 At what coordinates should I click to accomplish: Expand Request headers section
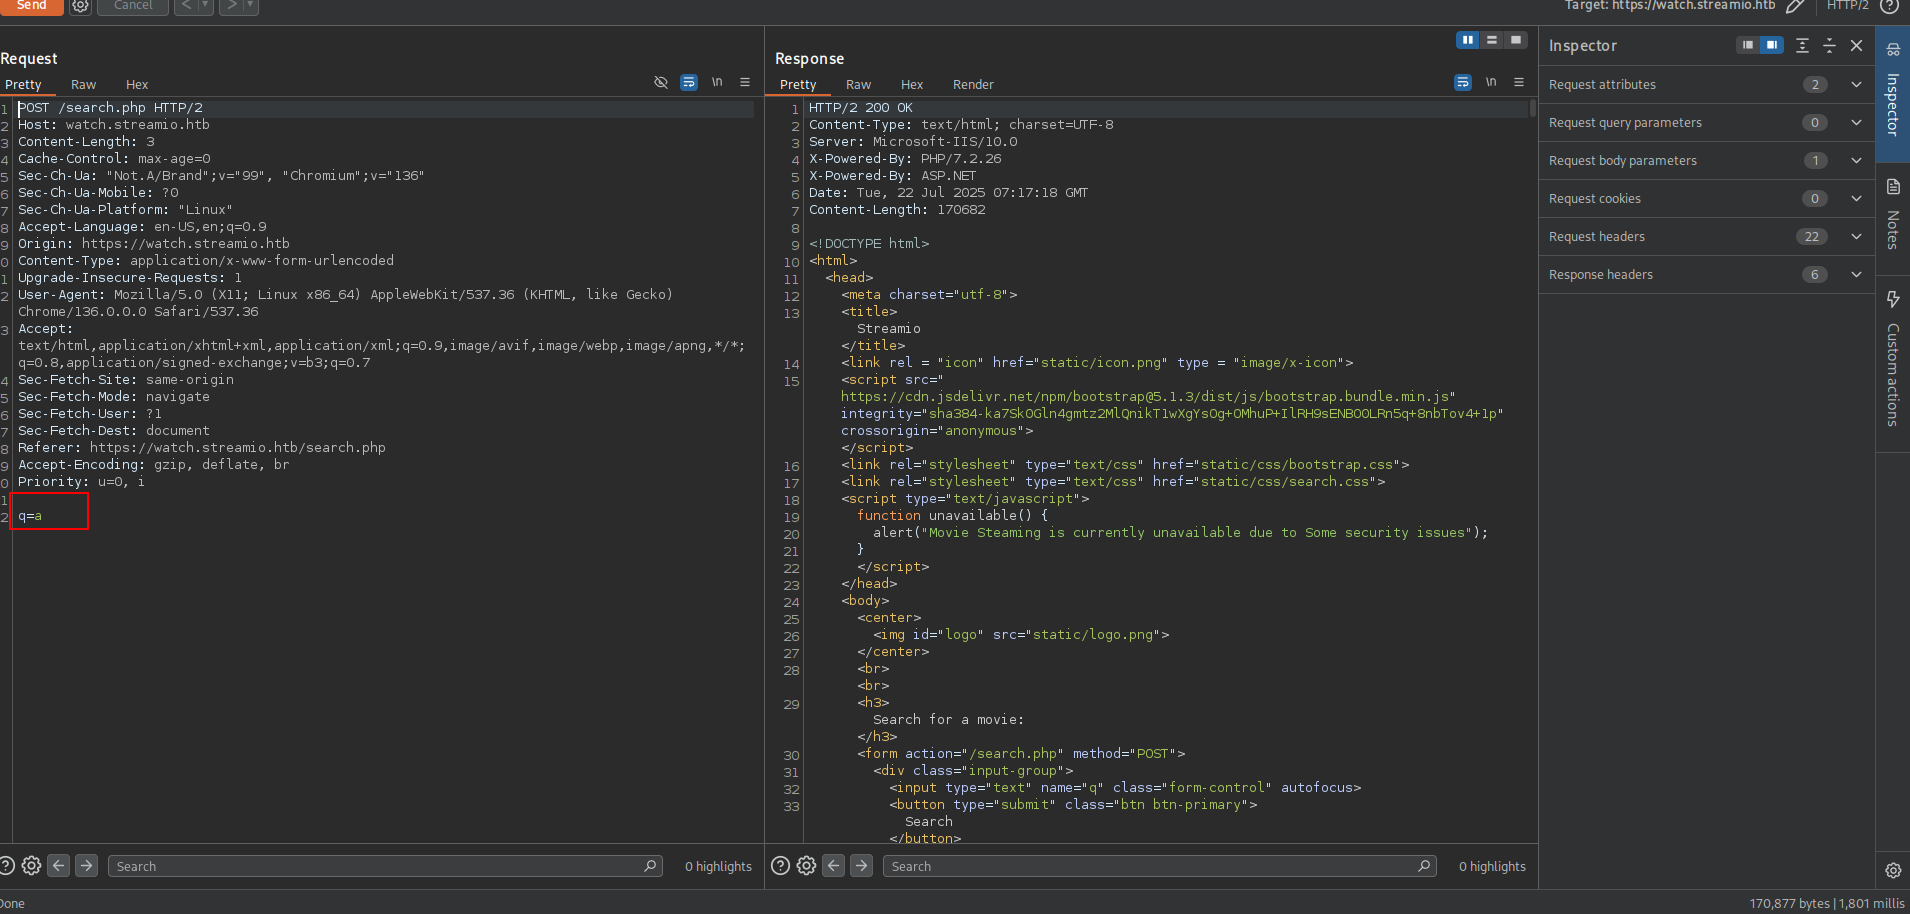(1706, 237)
